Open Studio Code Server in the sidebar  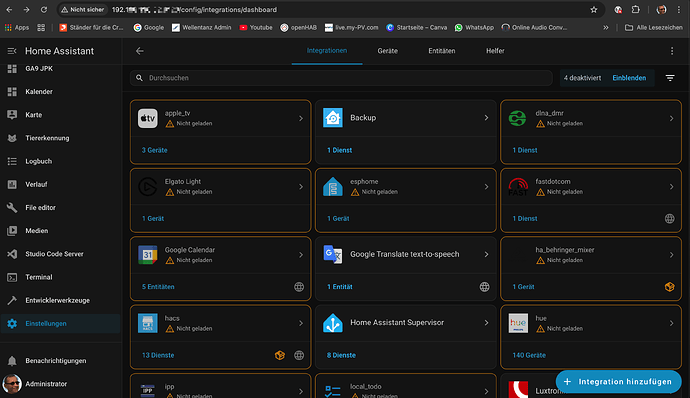[x=60, y=254]
